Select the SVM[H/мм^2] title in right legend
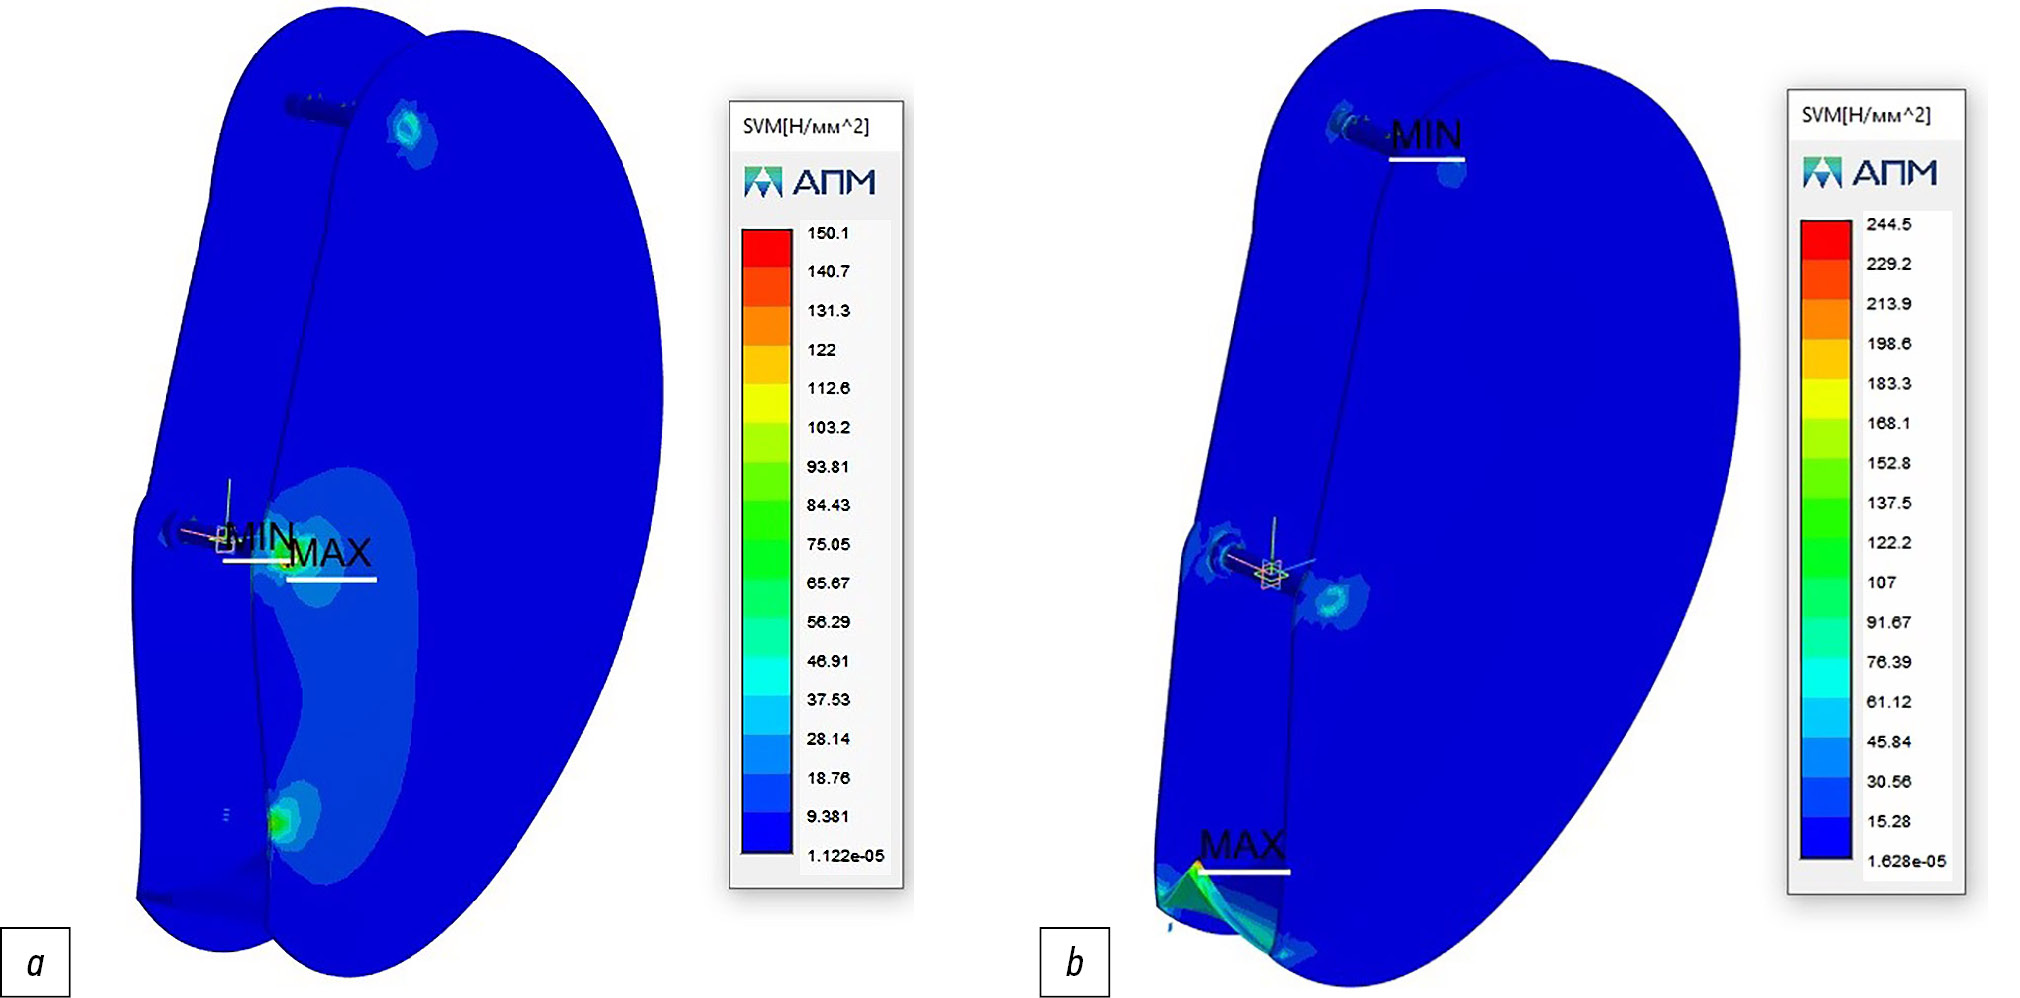Image resolution: width=2020 pixels, height=998 pixels. pos(1865,116)
